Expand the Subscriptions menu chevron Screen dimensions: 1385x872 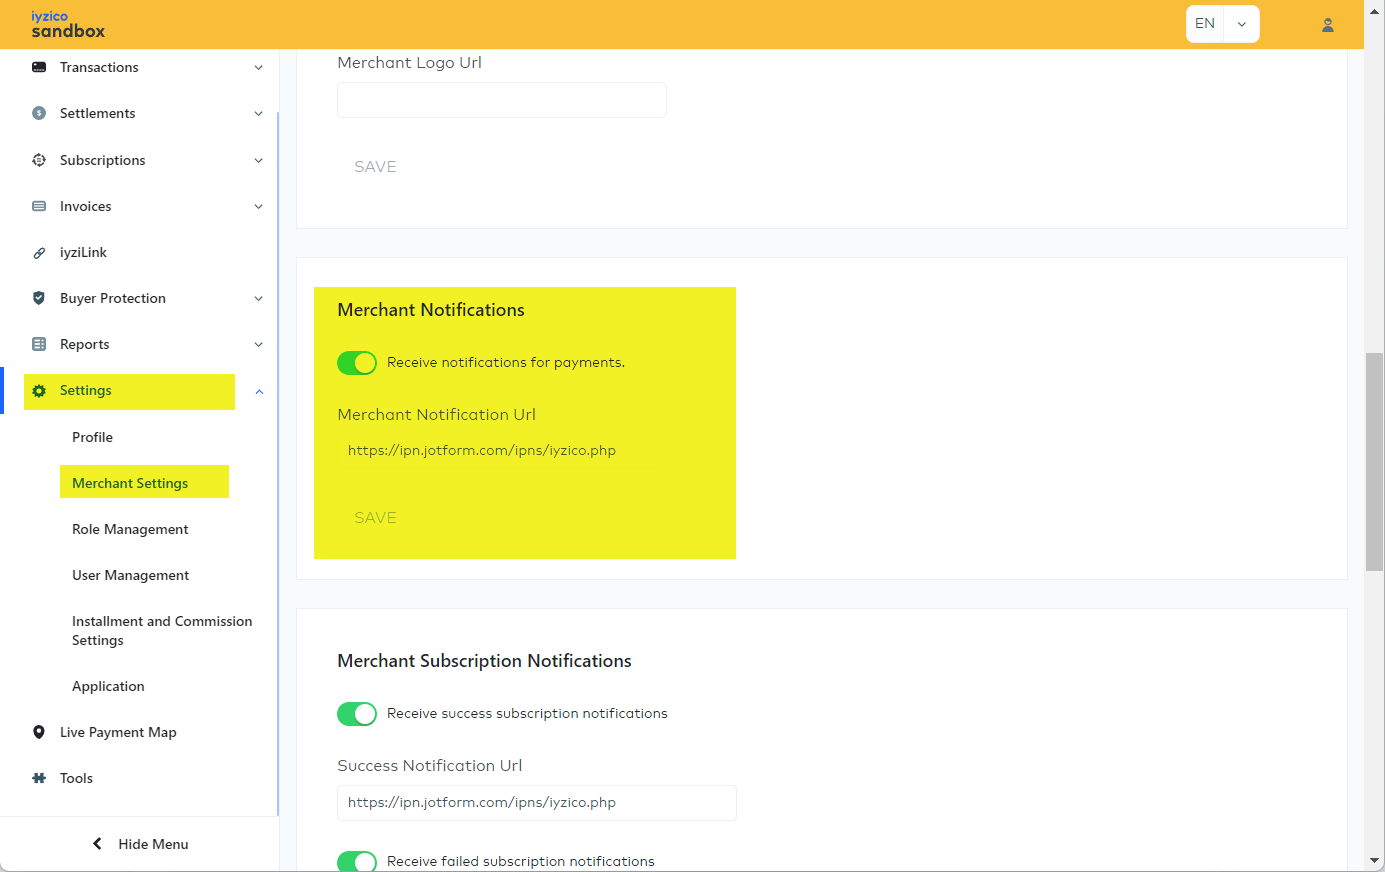259,161
